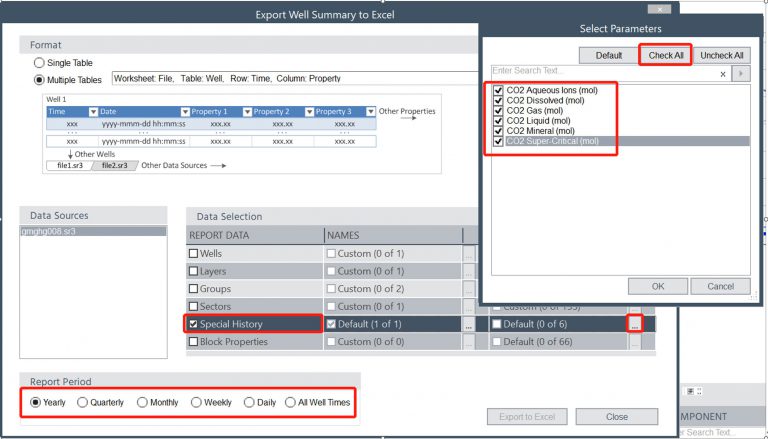
Task: Click the search next arrow button
Action: coord(741,73)
